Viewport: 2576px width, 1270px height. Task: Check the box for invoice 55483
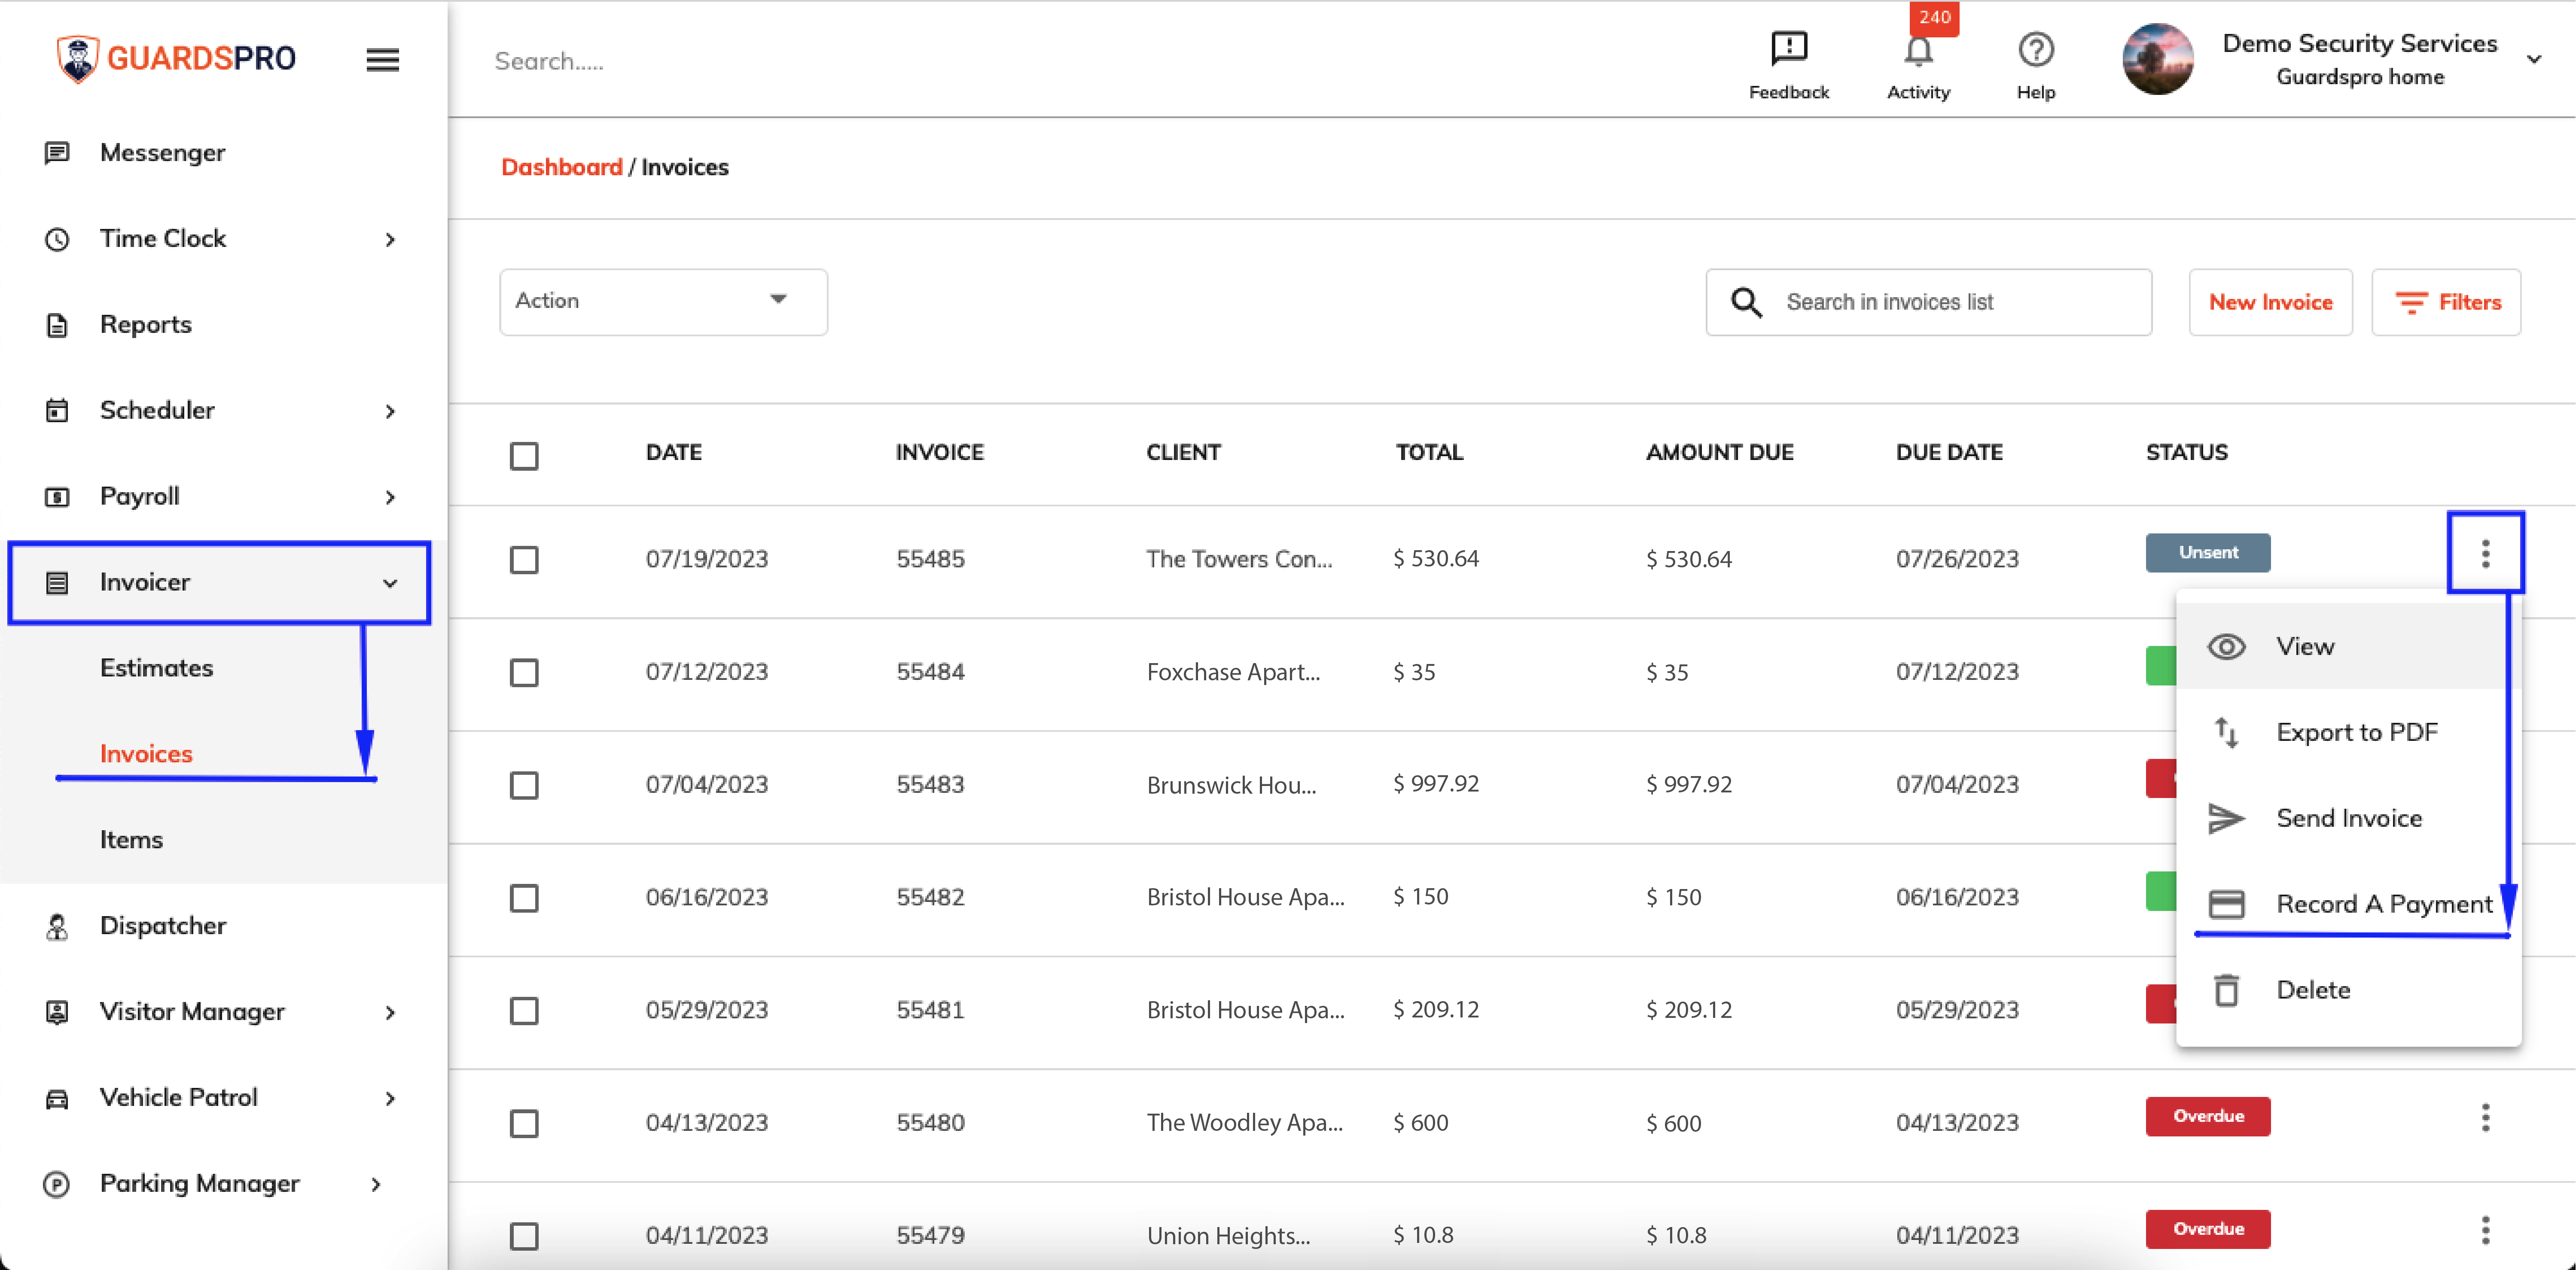point(524,786)
